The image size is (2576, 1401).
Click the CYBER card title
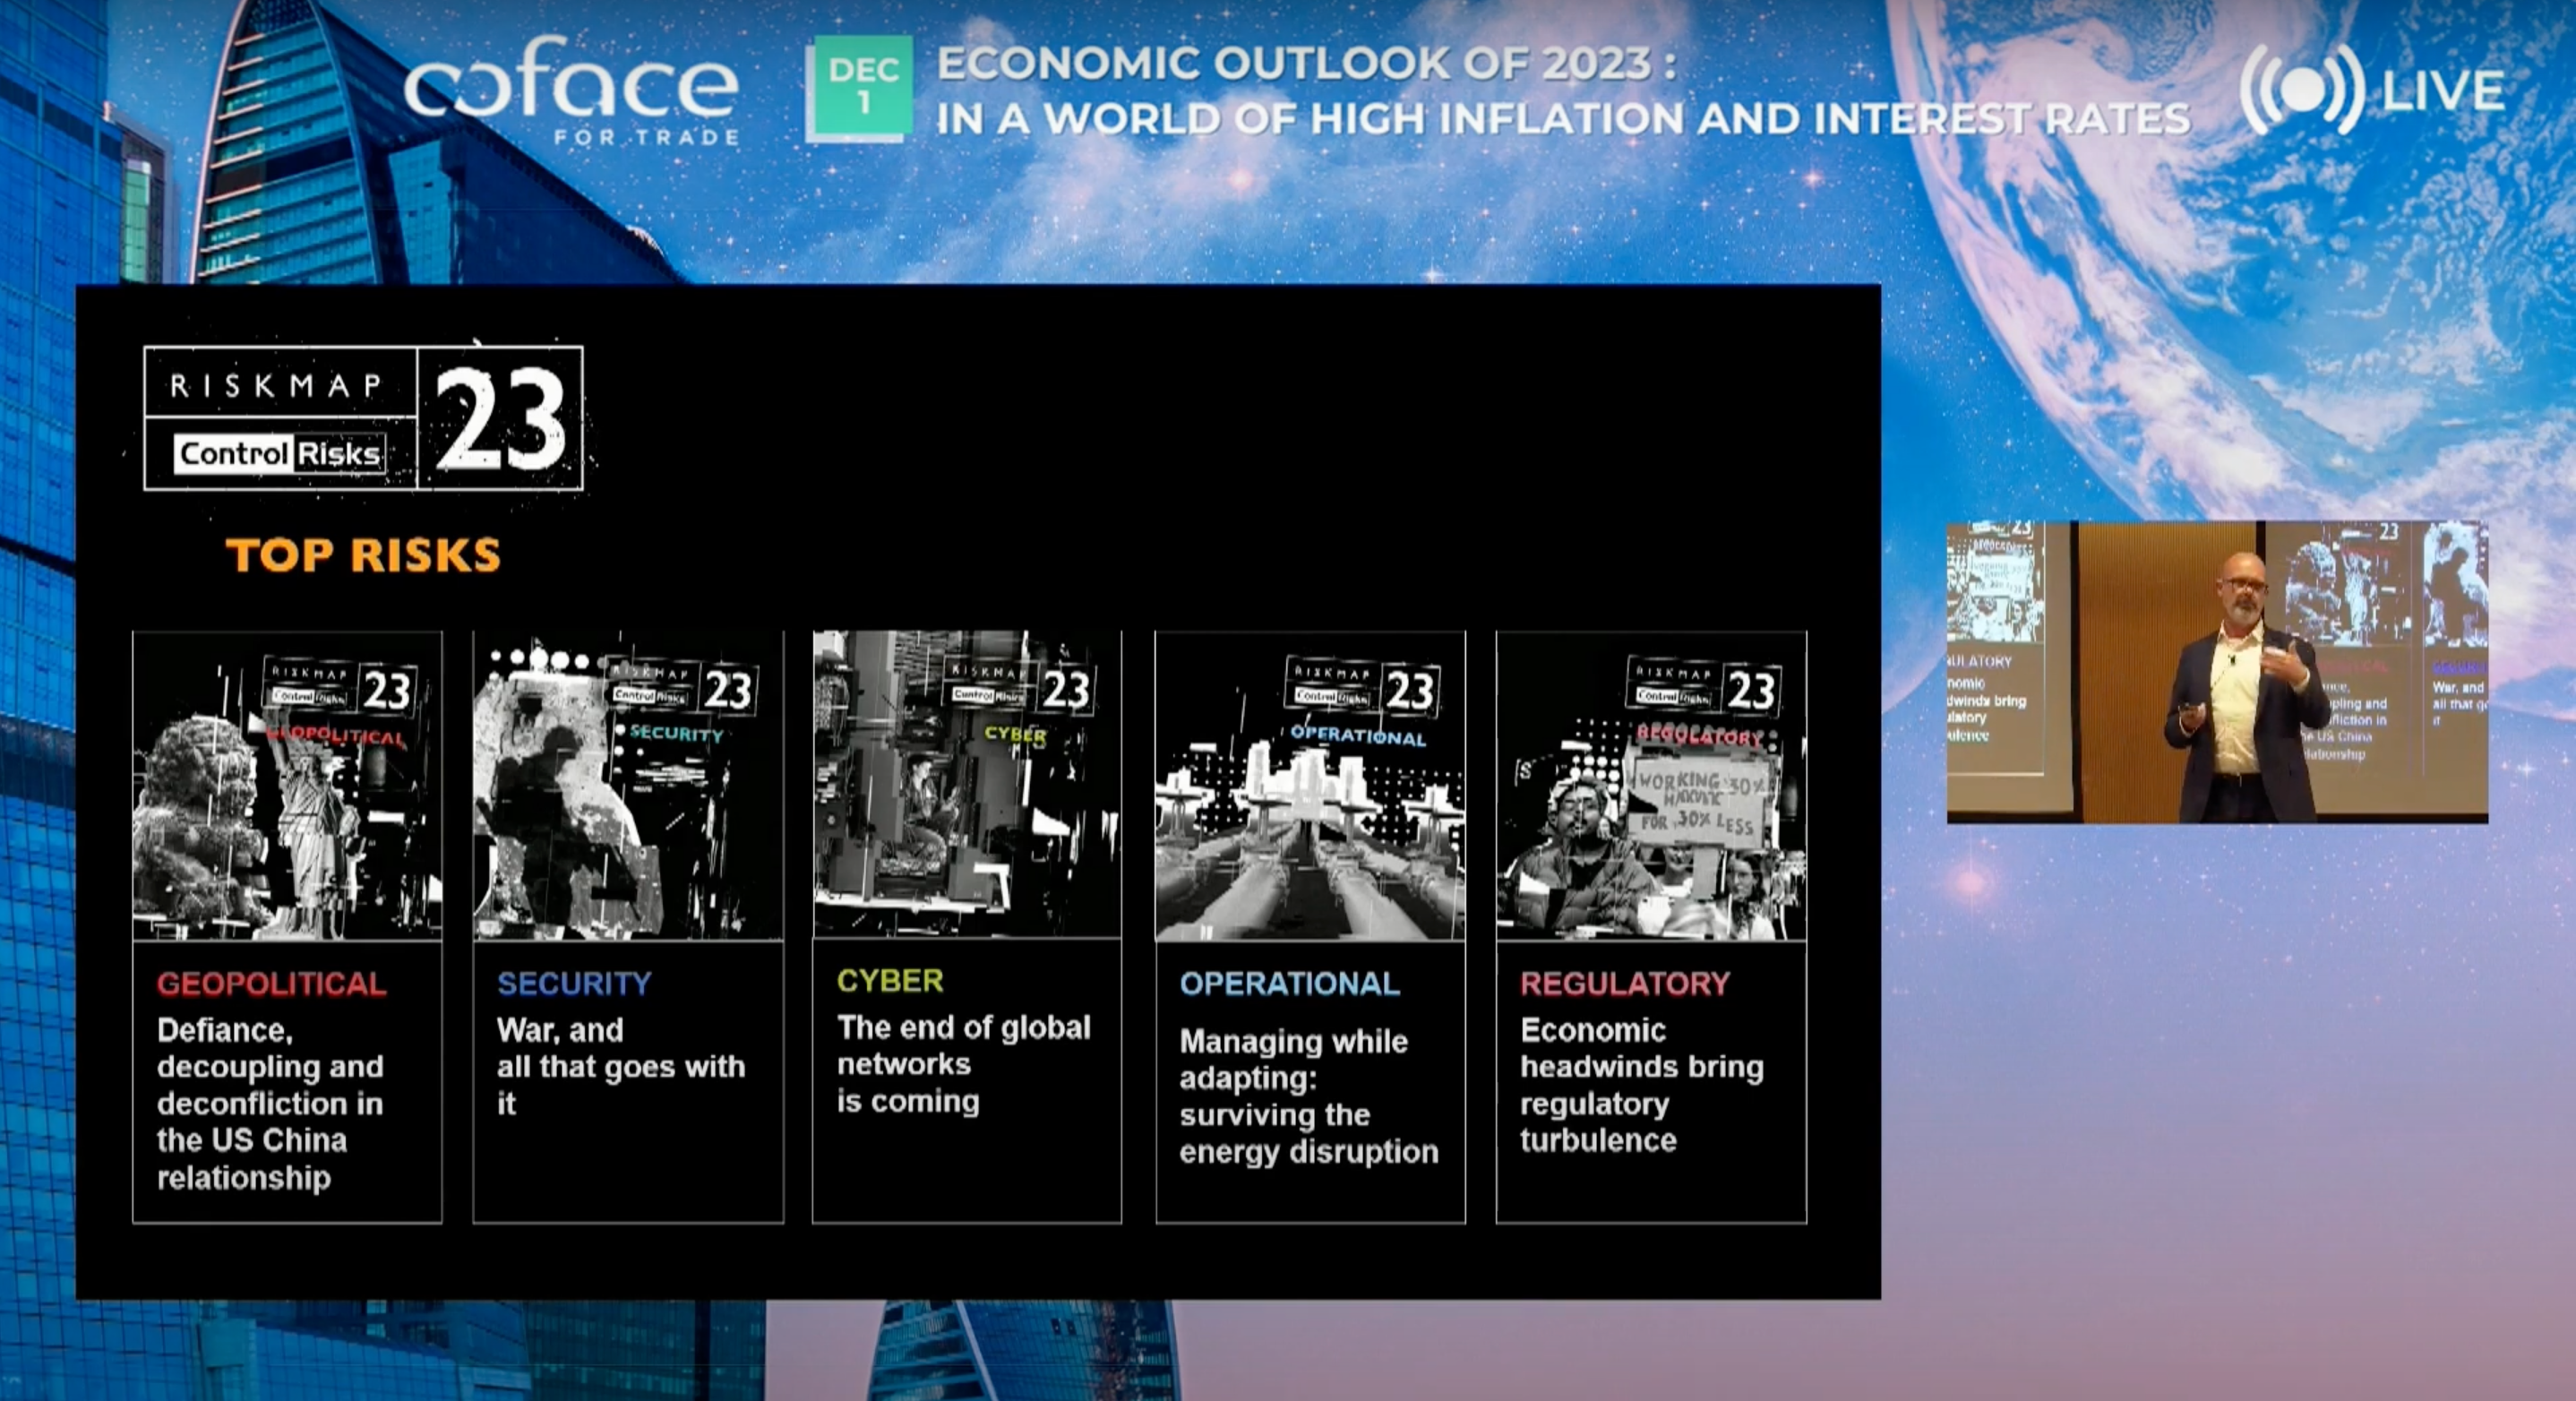click(x=890, y=981)
